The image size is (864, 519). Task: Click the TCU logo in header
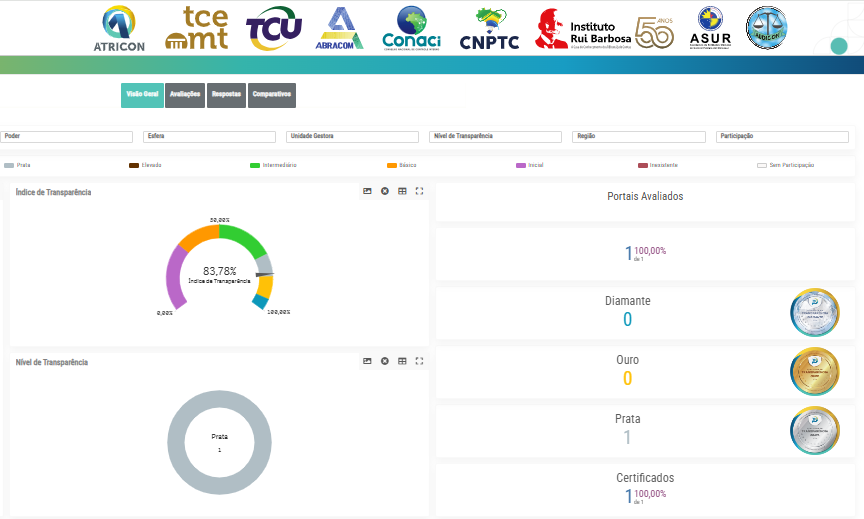tap(273, 28)
